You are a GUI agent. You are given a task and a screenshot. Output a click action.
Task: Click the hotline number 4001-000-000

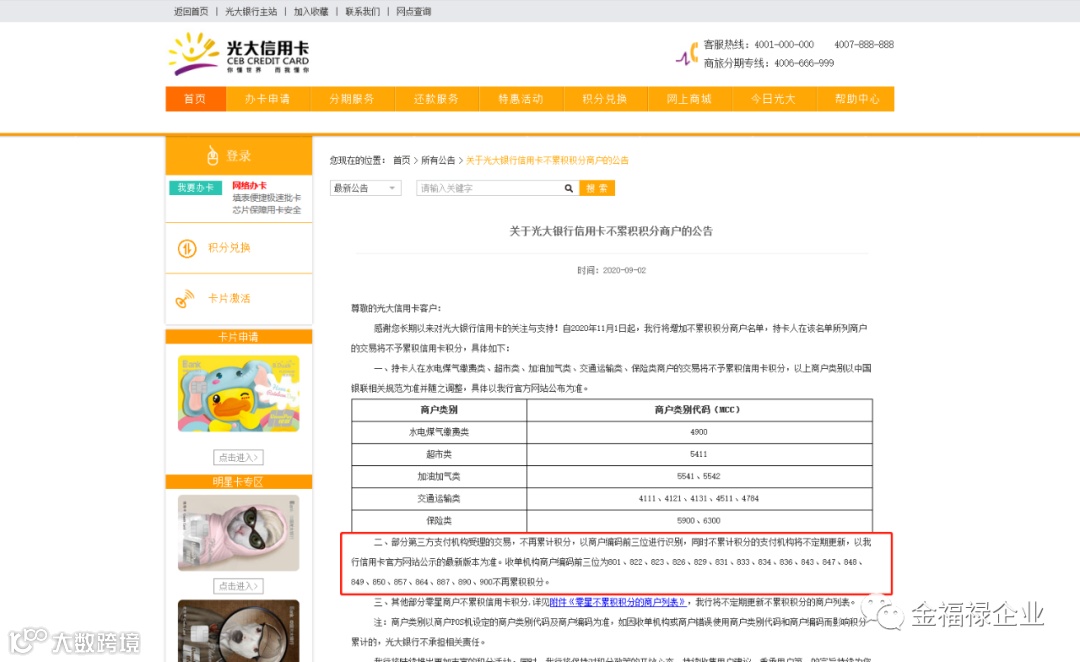pyautogui.click(x=784, y=45)
